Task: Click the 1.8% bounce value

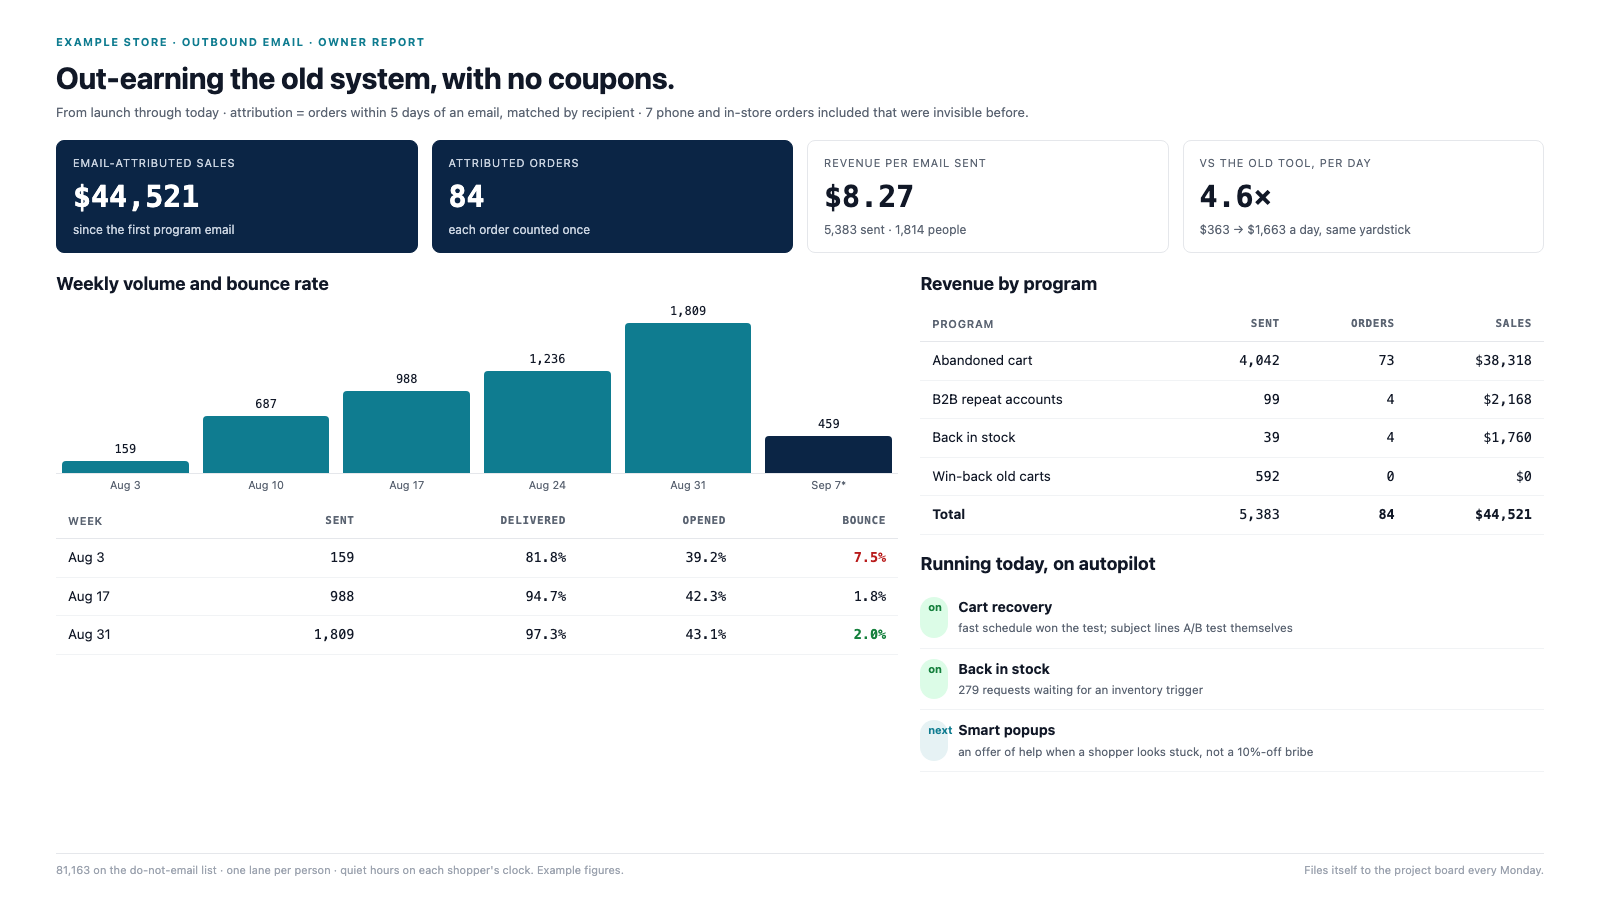Action: (869, 596)
